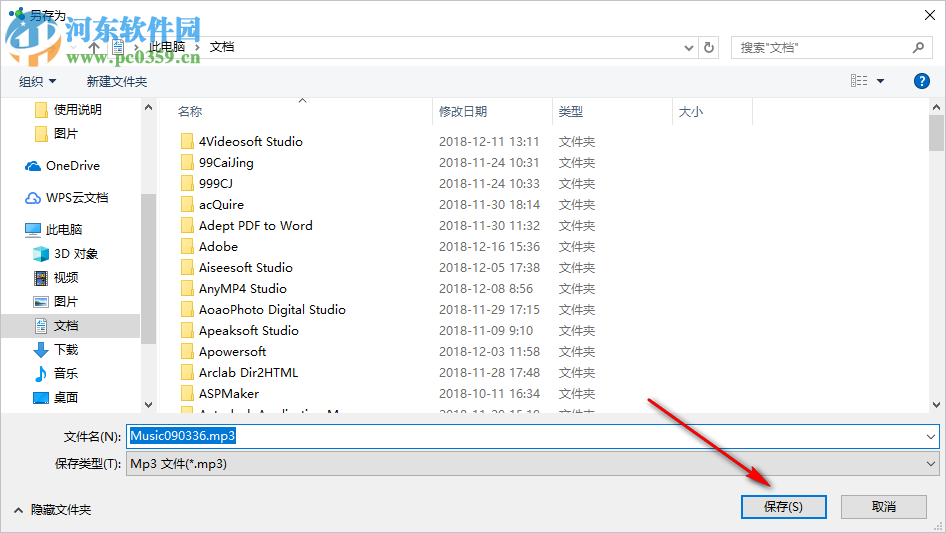Click 文档 in the address breadcrumb
946x533 pixels.
tap(221, 47)
